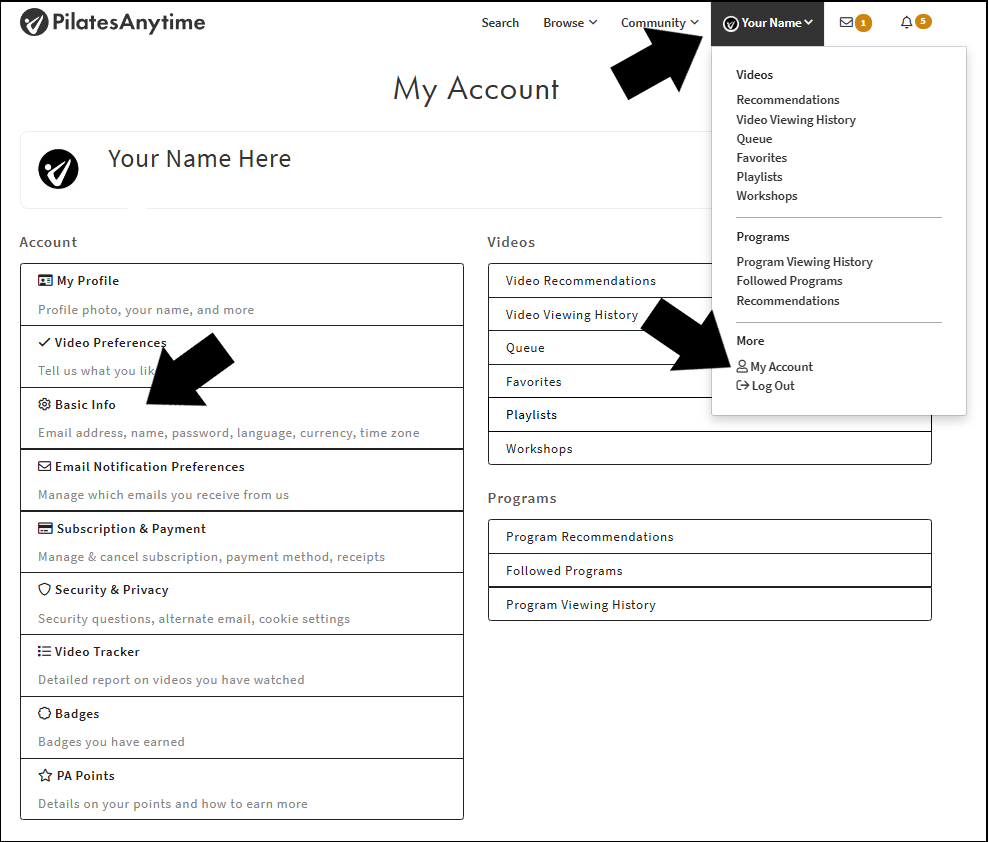Open Program Viewing History in Programs list
Screen dimensions: 989x842
710,604
